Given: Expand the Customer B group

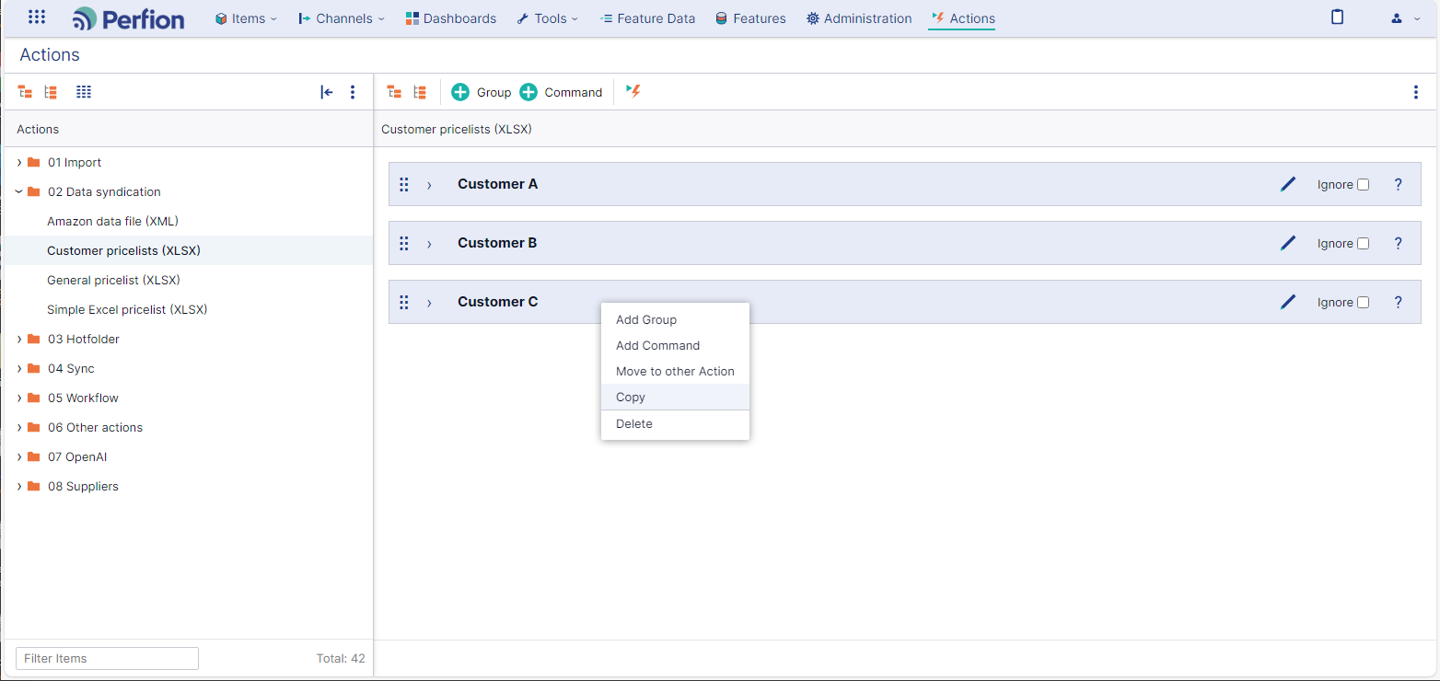Looking at the screenshot, I should click(x=430, y=244).
